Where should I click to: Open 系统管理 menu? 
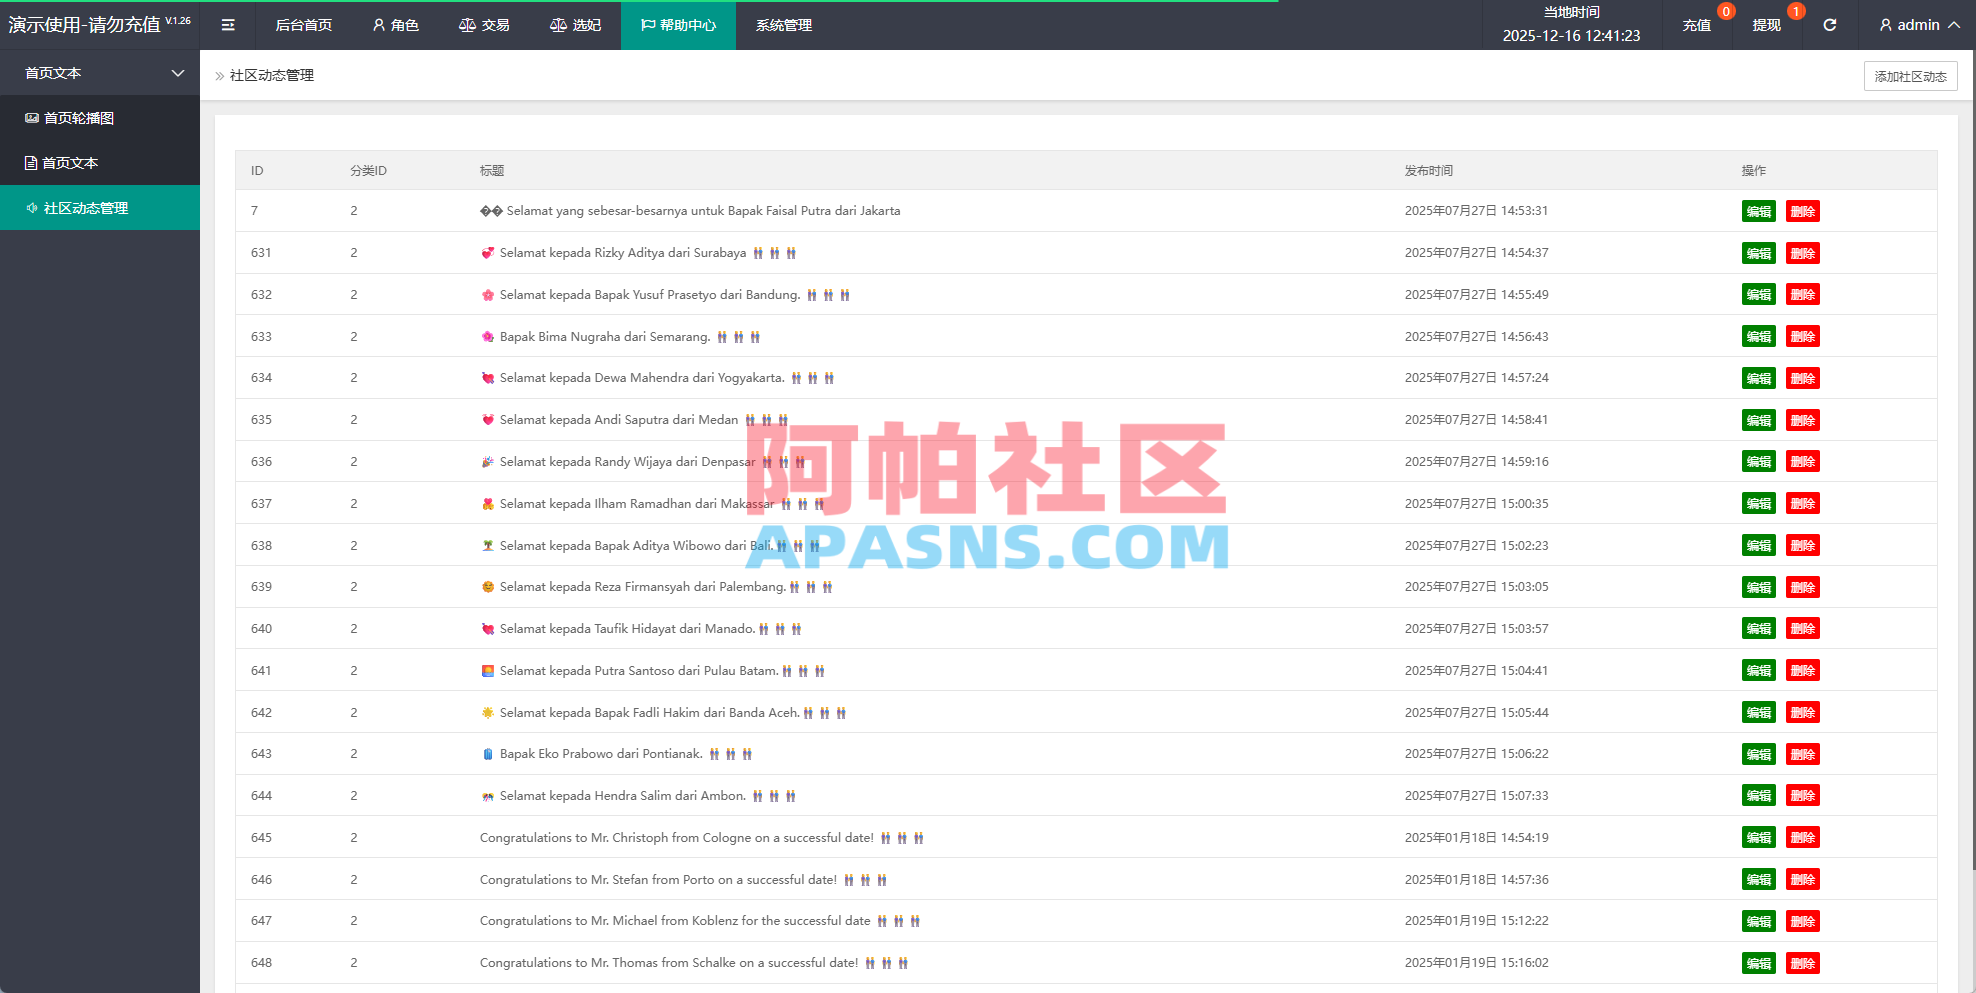(784, 25)
